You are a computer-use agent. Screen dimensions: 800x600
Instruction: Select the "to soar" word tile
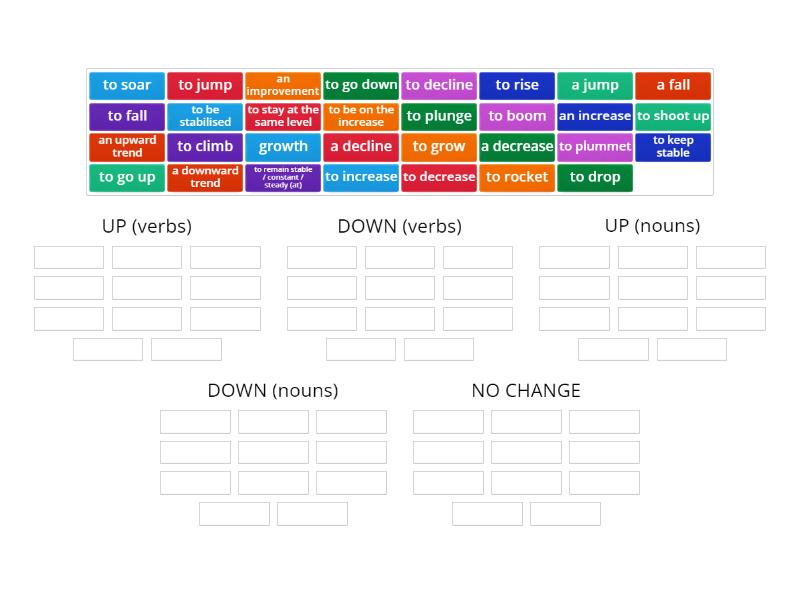tap(126, 85)
